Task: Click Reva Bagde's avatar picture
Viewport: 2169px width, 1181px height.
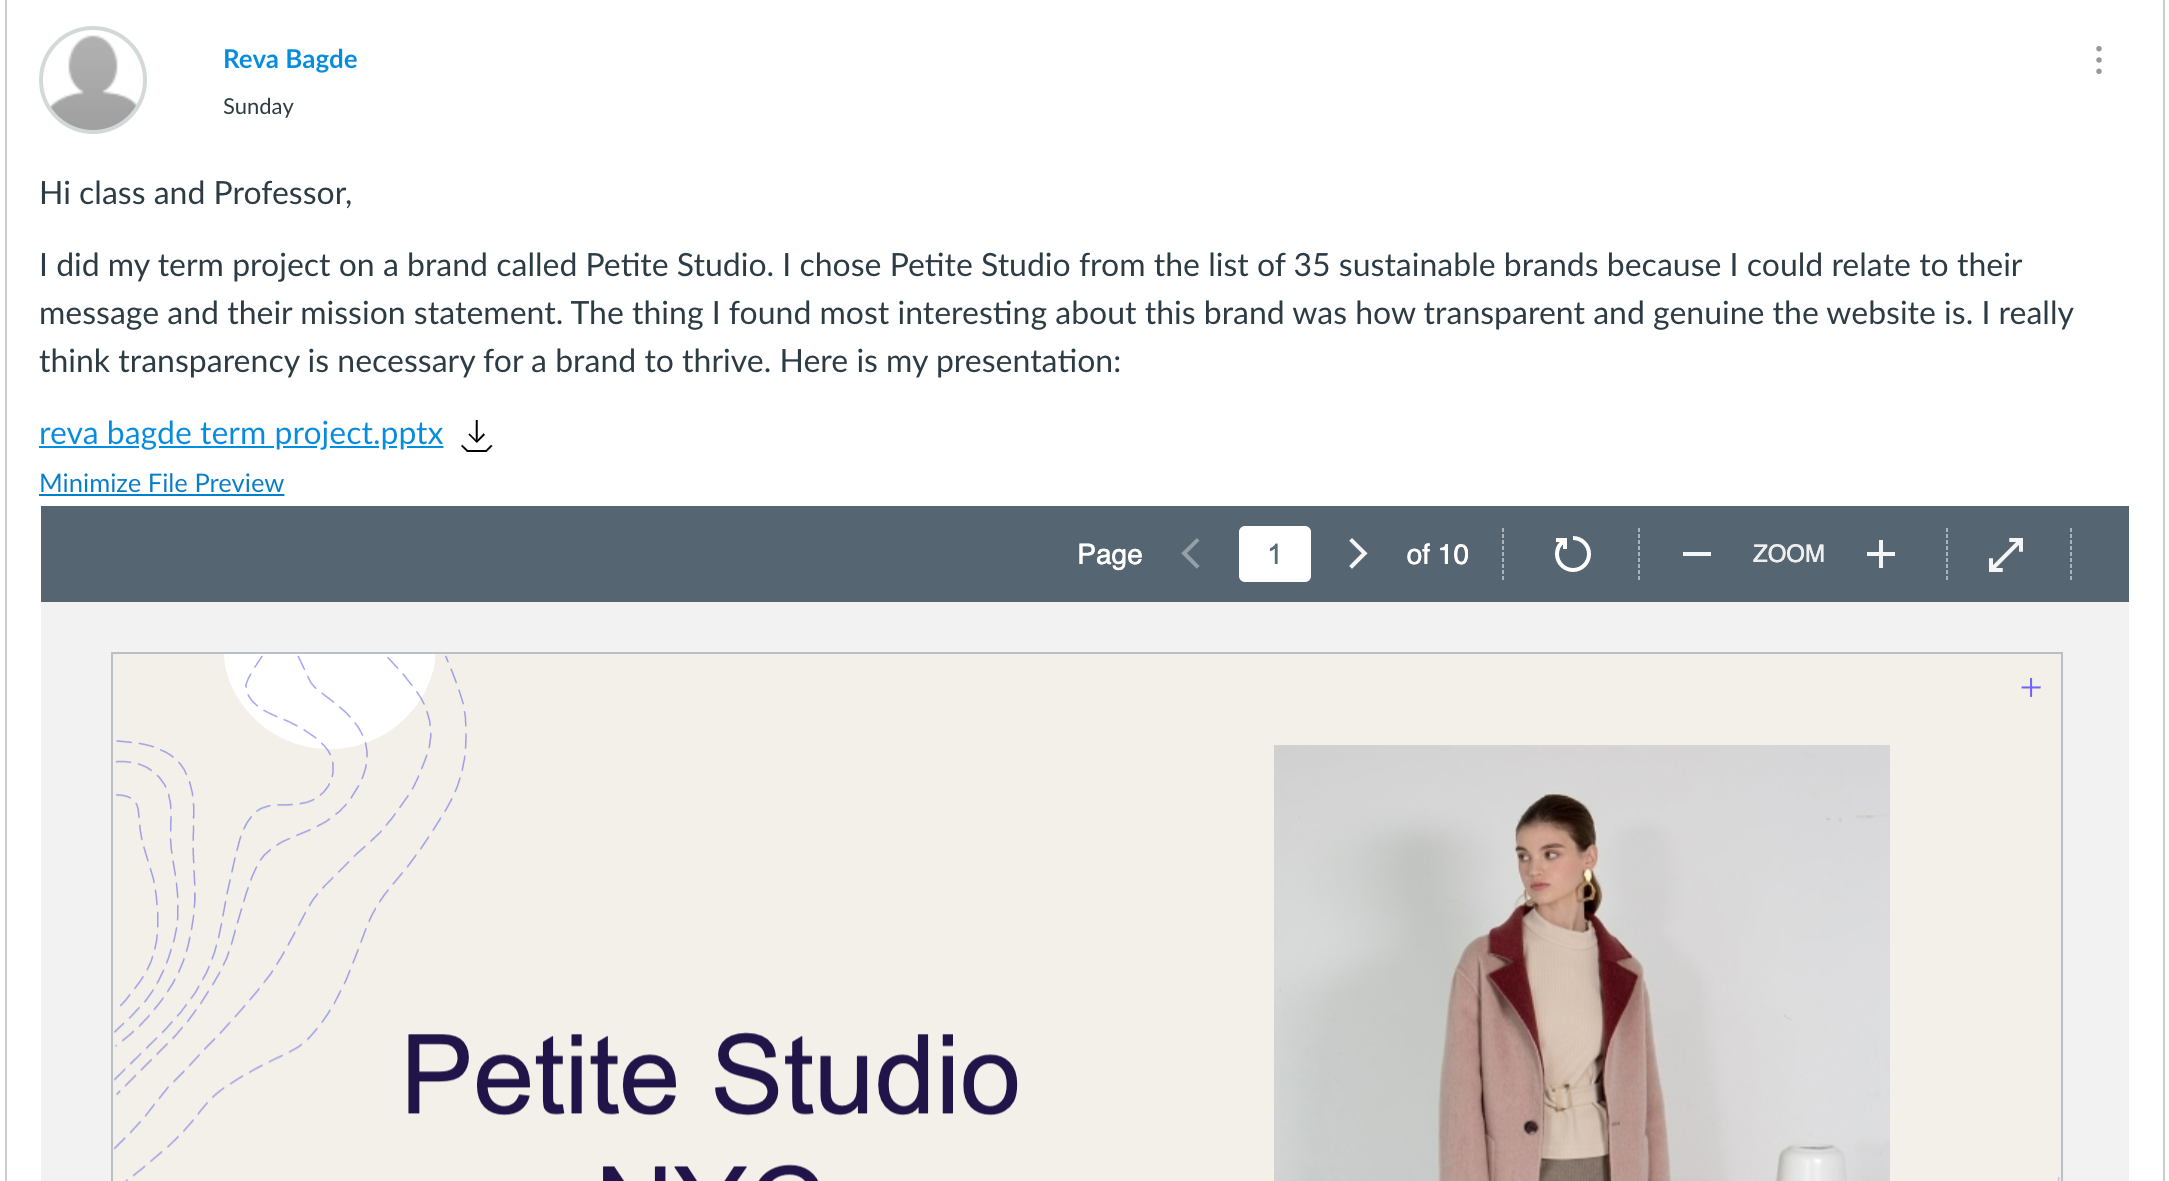Action: tap(93, 80)
